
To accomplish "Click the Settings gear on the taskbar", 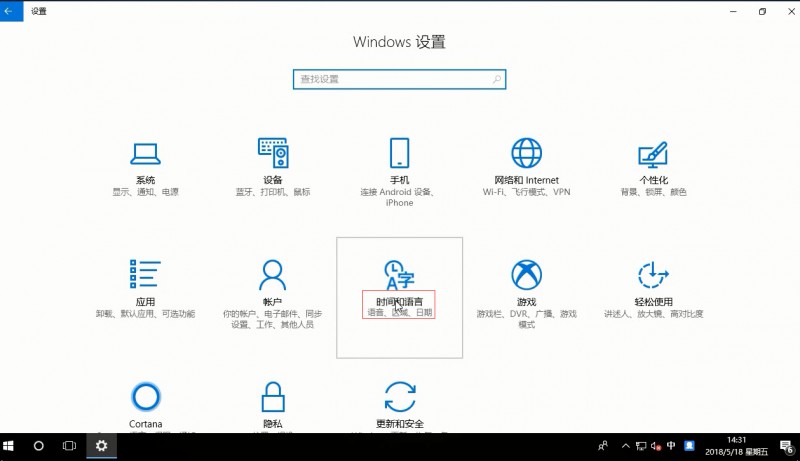I will coord(101,446).
